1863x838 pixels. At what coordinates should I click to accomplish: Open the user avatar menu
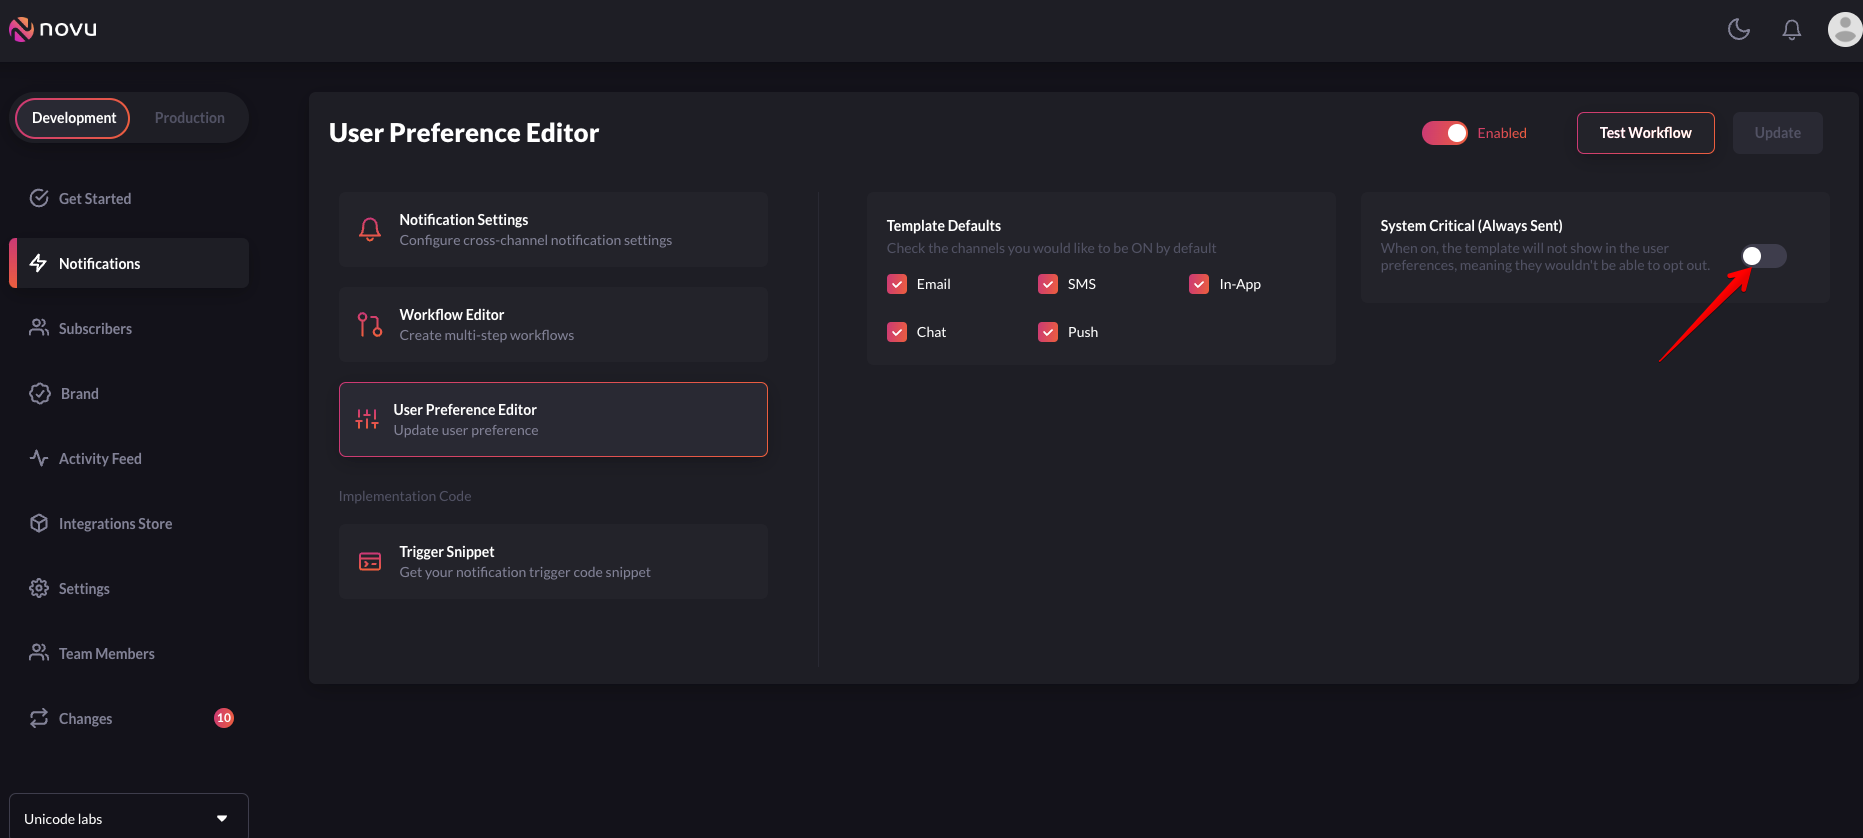point(1844,29)
